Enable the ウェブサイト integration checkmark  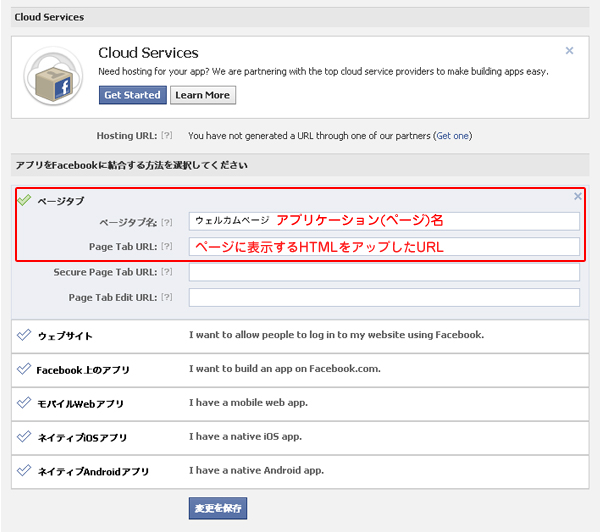[x=24, y=336]
